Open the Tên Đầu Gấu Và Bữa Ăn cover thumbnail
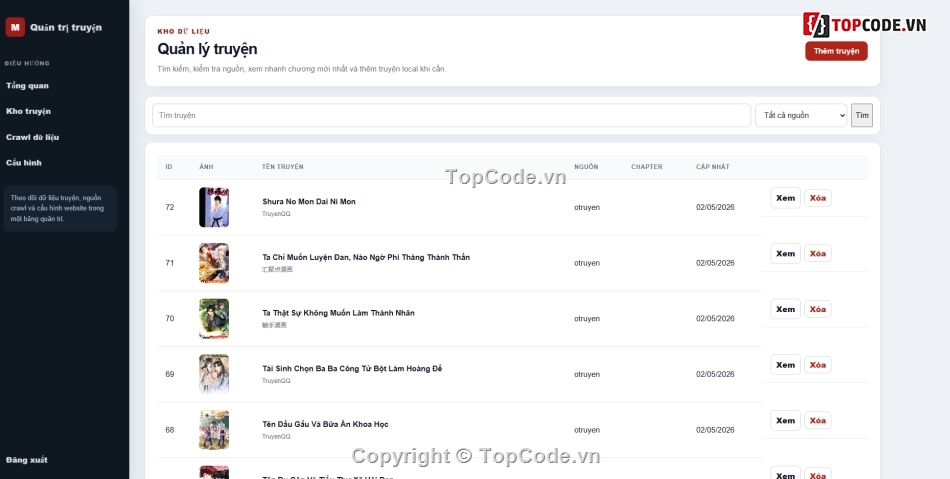 pyautogui.click(x=214, y=430)
